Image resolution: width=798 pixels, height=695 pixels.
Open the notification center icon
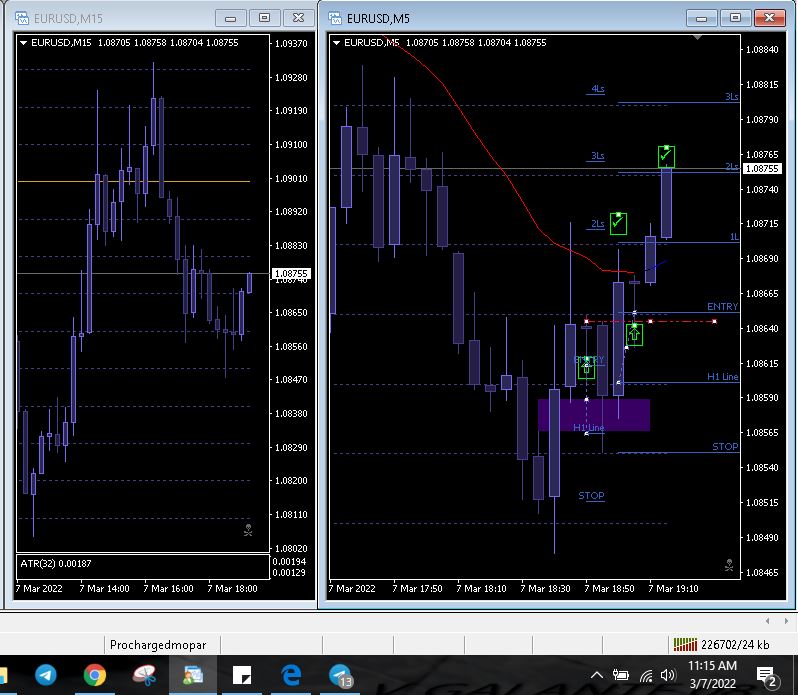coord(767,676)
